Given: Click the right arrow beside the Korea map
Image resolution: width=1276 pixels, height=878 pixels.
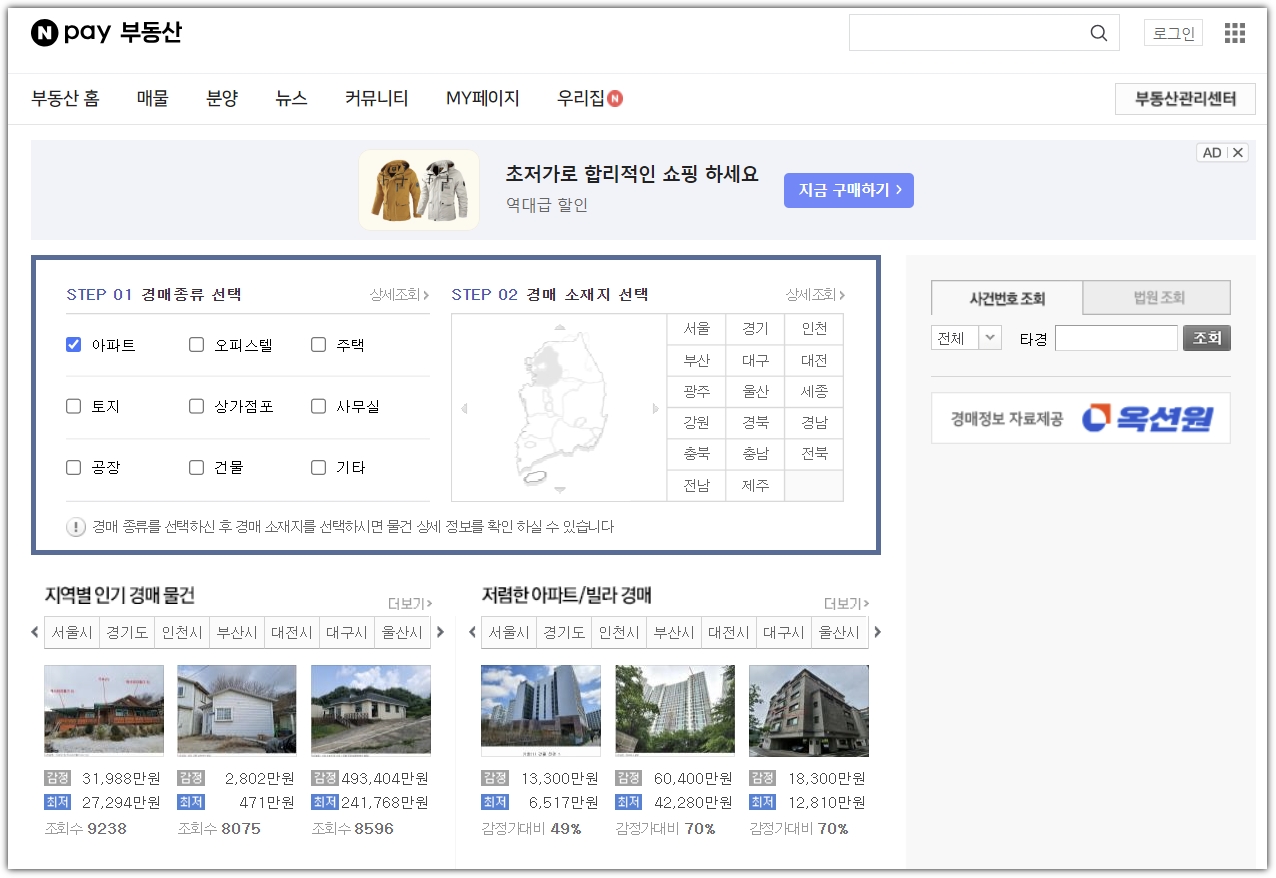Looking at the screenshot, I should pos(657,407).
